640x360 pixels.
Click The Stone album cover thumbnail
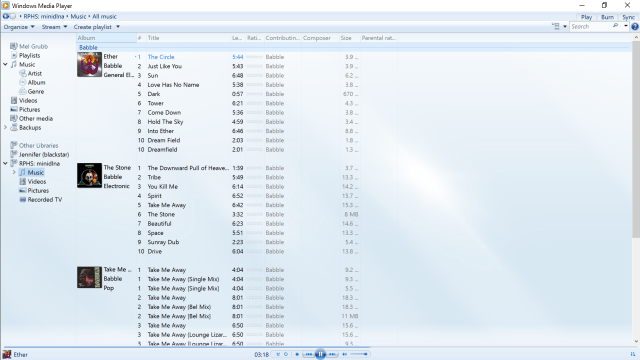[x=89, y=176]
